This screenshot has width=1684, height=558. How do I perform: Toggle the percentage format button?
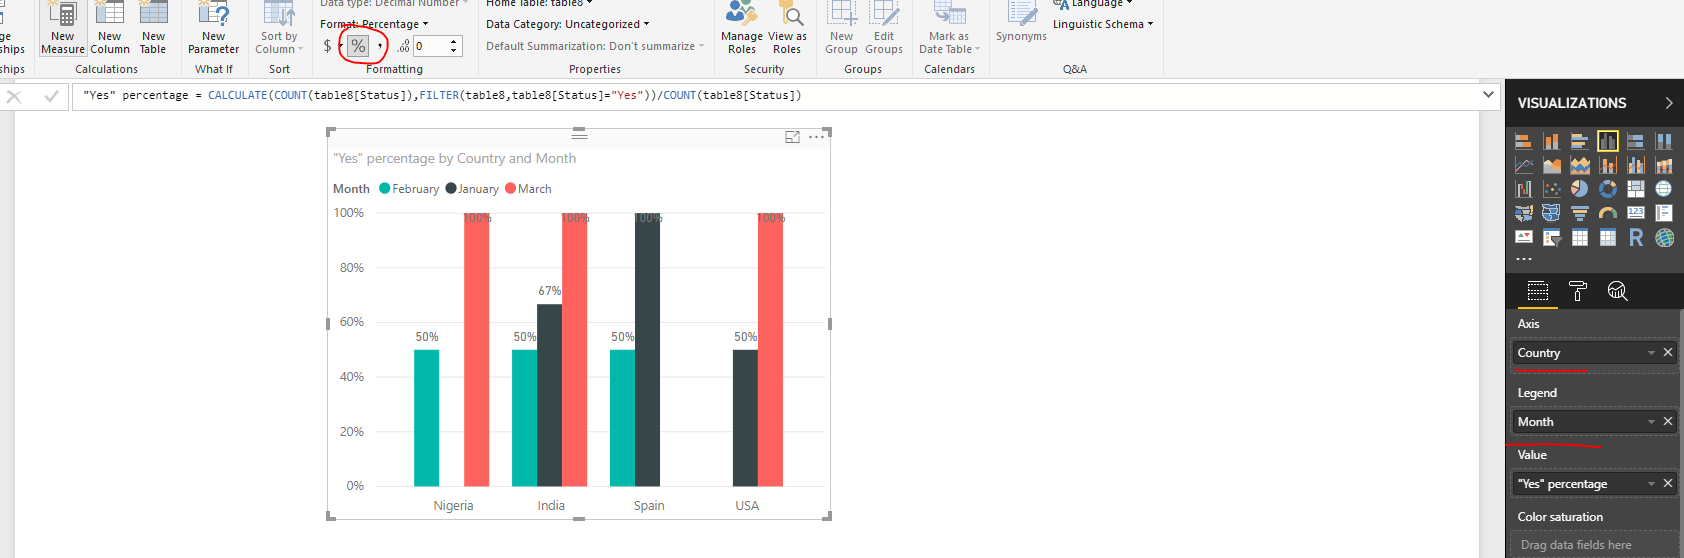358,46
